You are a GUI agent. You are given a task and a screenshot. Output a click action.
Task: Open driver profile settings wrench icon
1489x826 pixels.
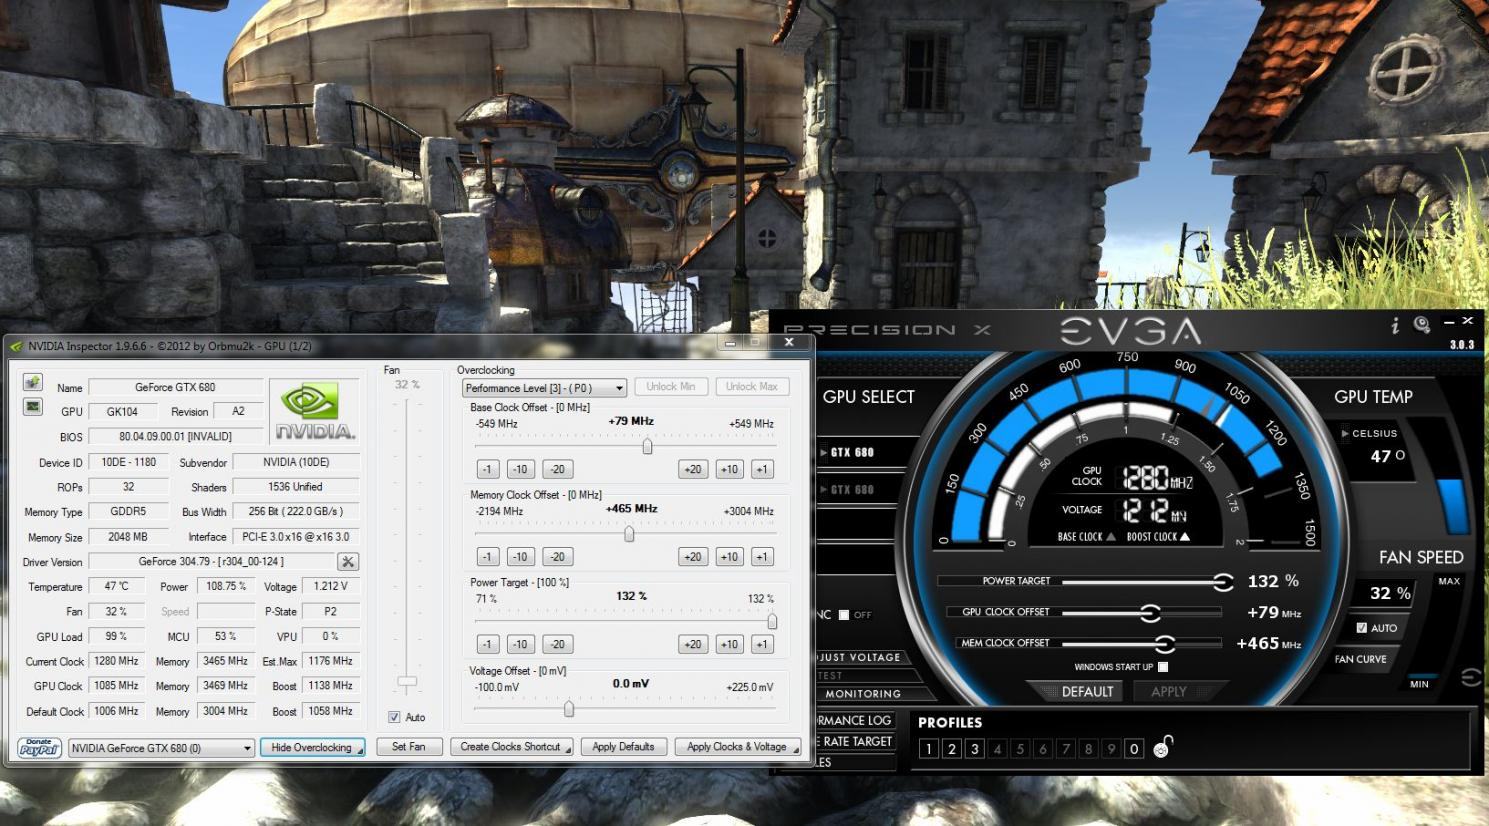[348, 562]
